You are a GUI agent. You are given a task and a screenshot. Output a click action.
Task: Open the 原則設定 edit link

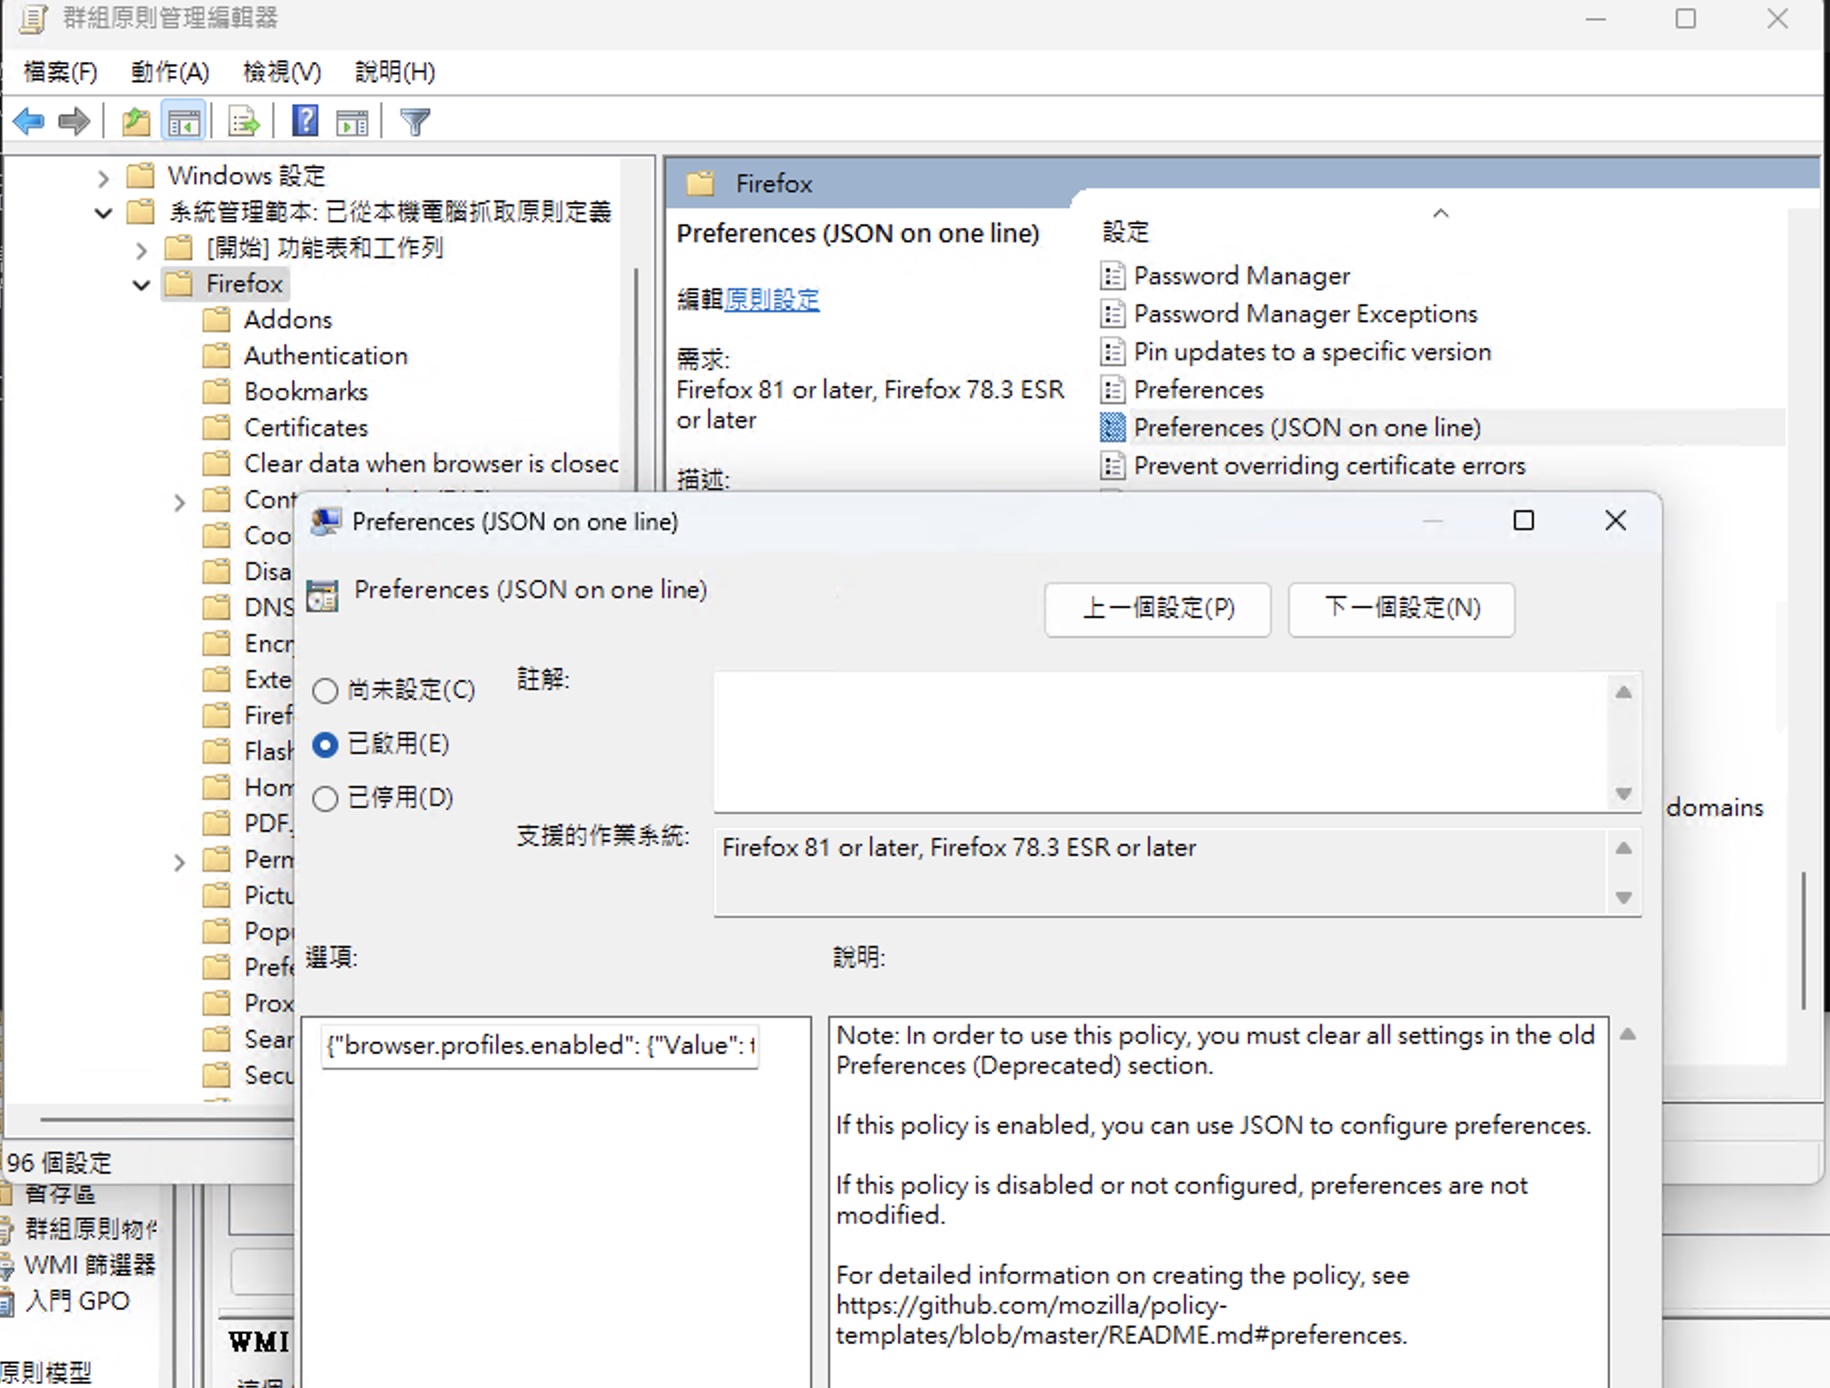click(x=772, y=299)
